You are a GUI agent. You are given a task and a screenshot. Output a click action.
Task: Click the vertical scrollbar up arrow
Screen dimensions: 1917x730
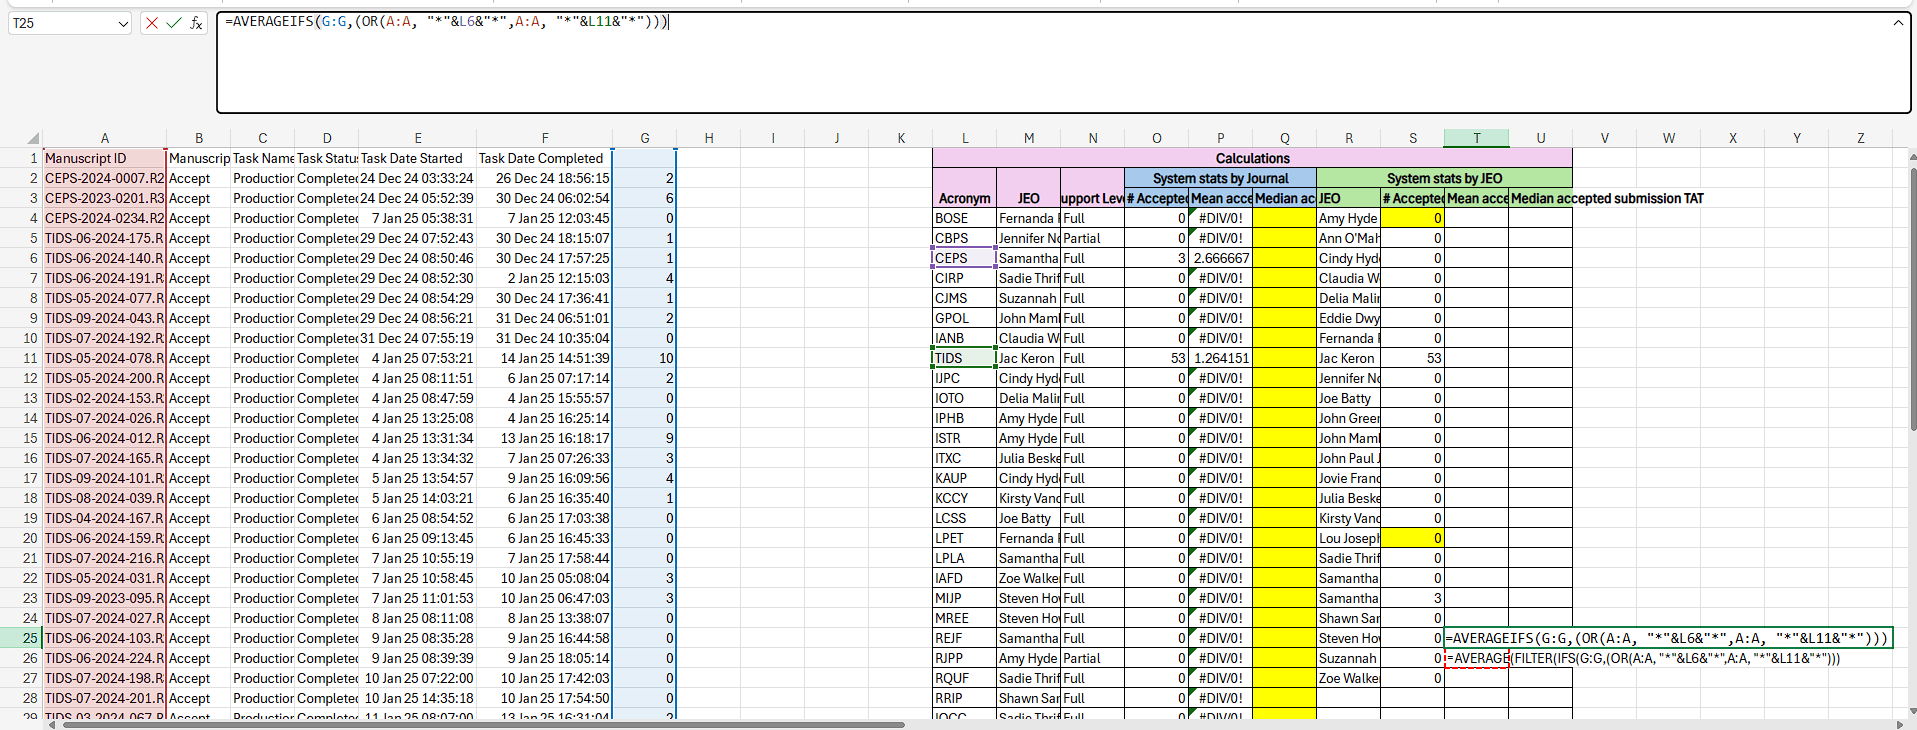(1912, 157)
